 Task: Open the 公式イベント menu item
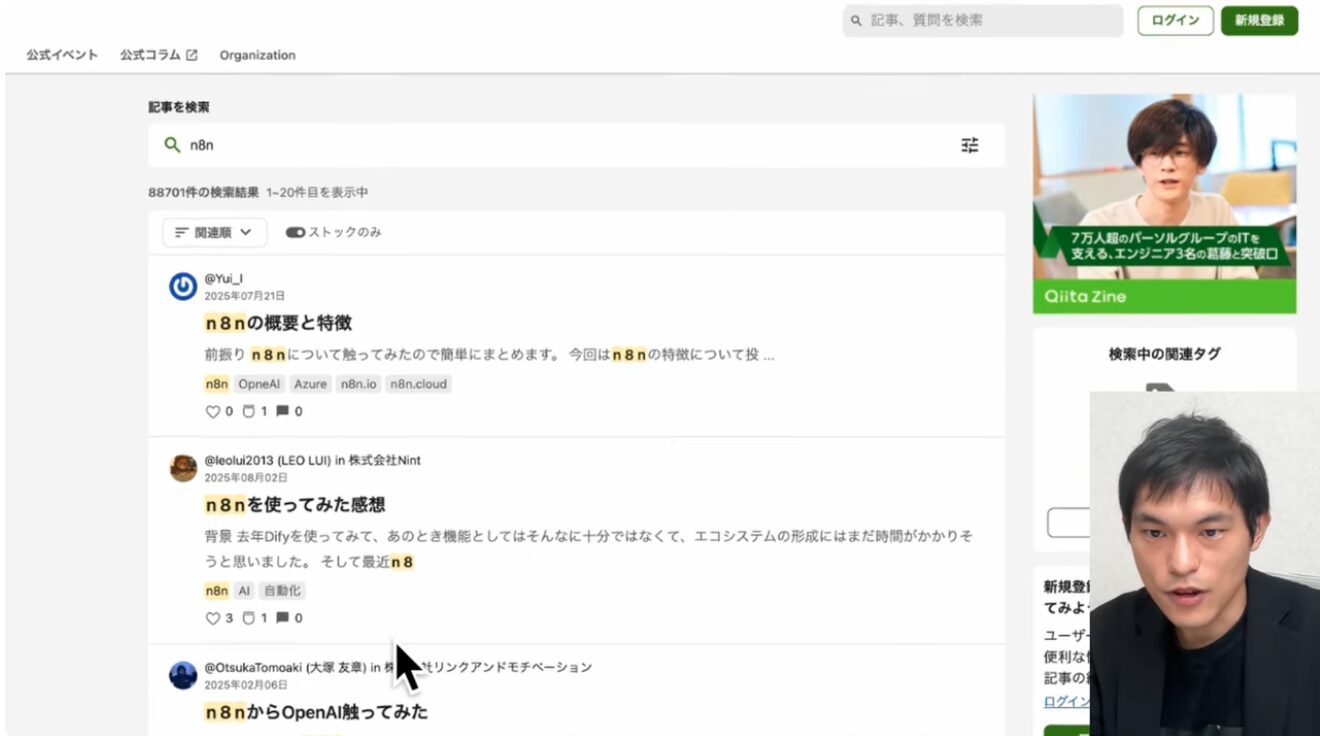(62, 55)
